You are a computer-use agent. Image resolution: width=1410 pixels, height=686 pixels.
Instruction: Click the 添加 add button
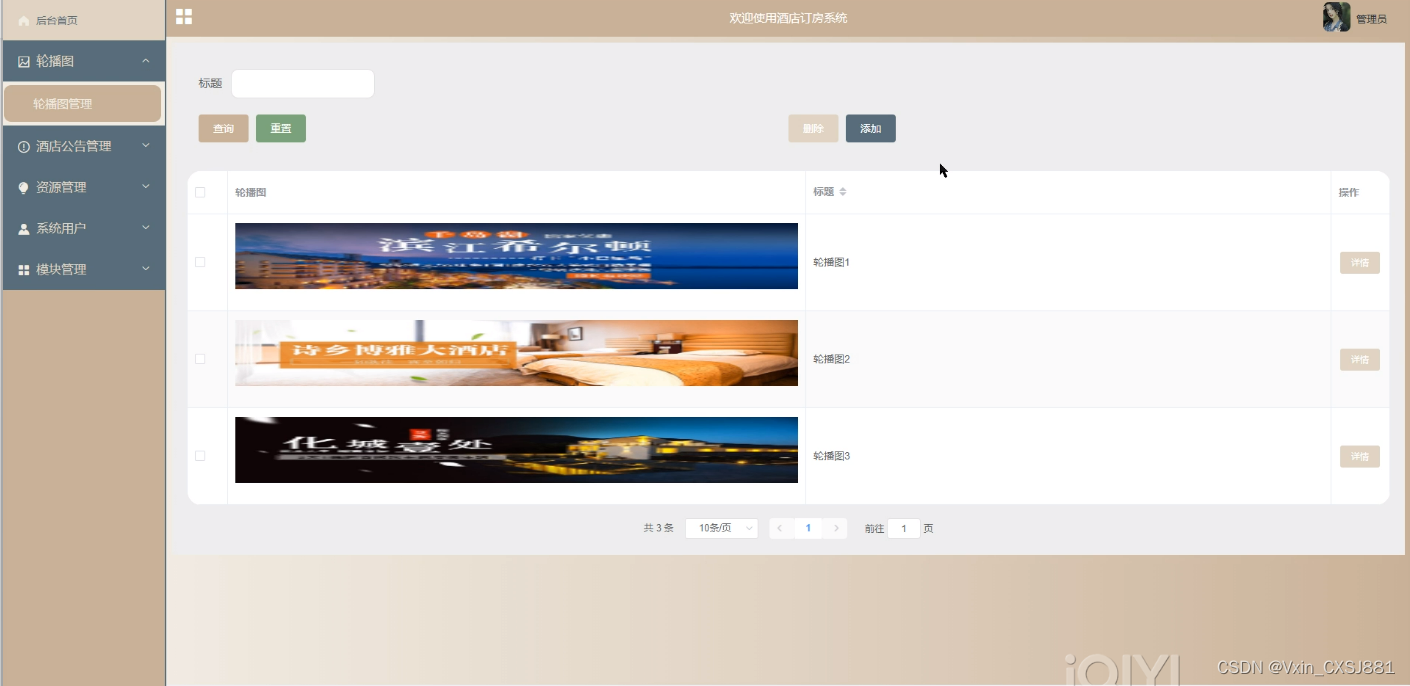pos(871,129)
